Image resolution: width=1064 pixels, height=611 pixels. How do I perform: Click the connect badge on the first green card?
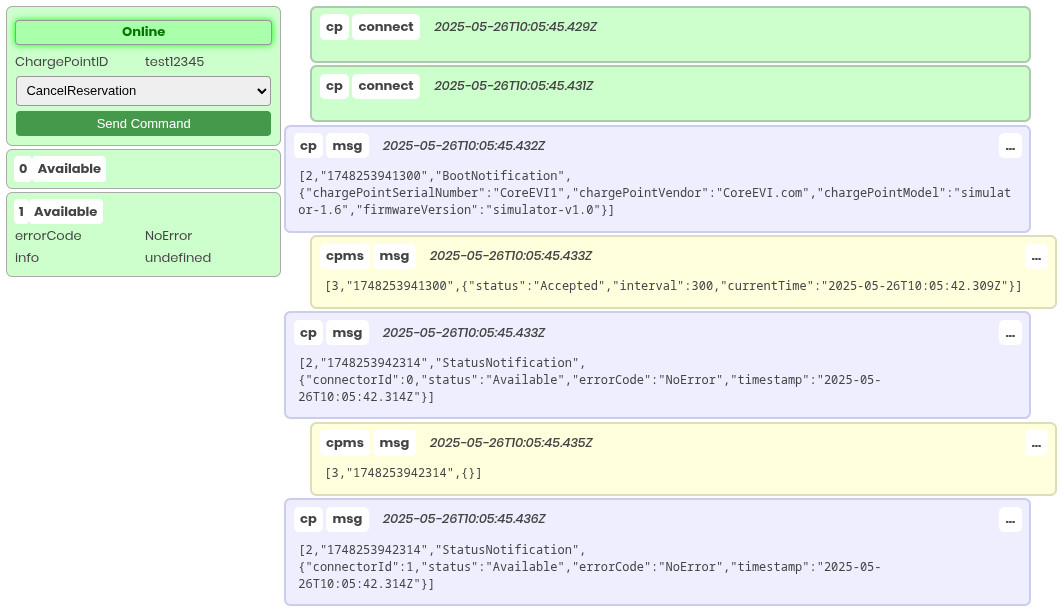pyautogui.click(x=385, y=27)
